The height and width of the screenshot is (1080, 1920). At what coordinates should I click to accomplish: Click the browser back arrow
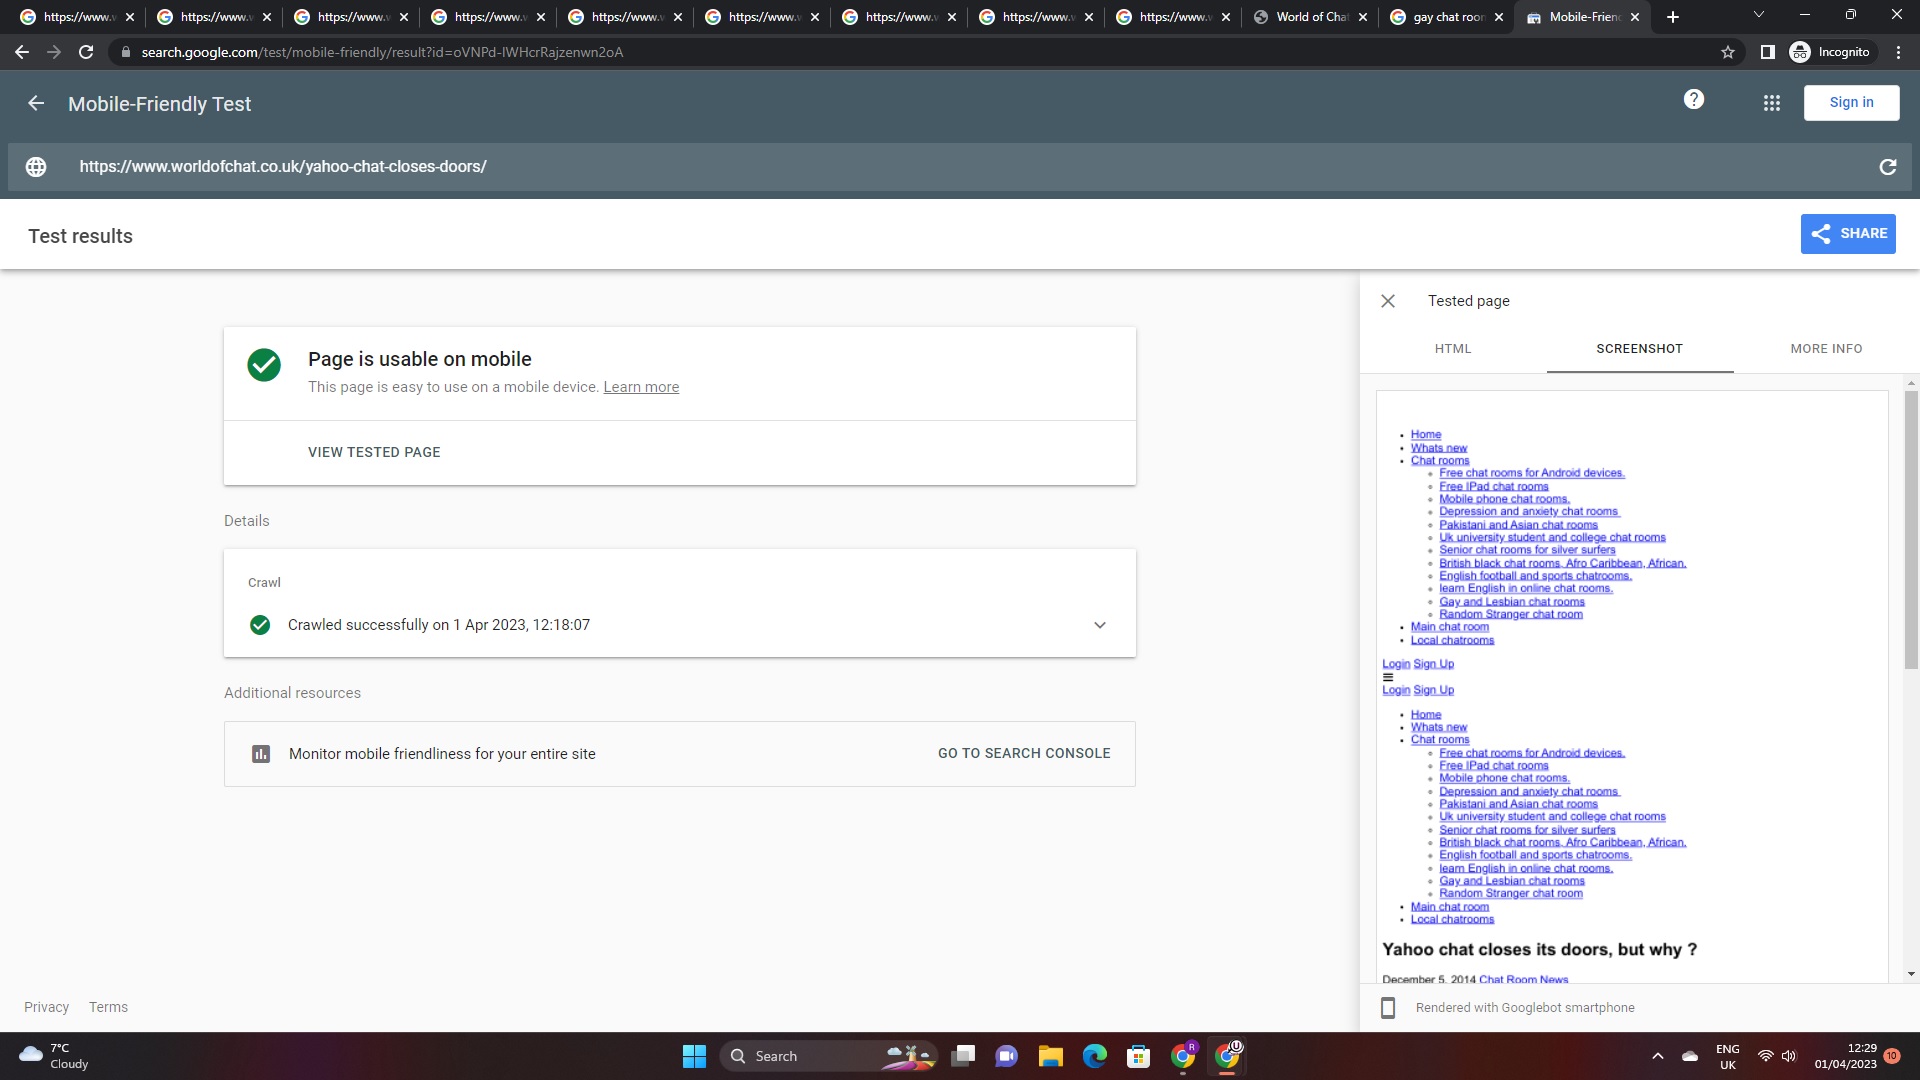(x=22, y=52)
